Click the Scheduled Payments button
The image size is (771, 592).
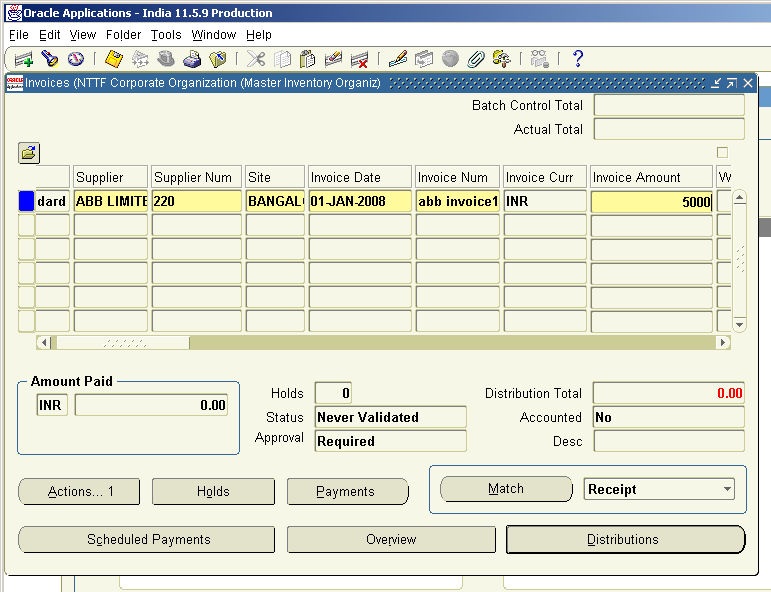[x=147, y=539]
